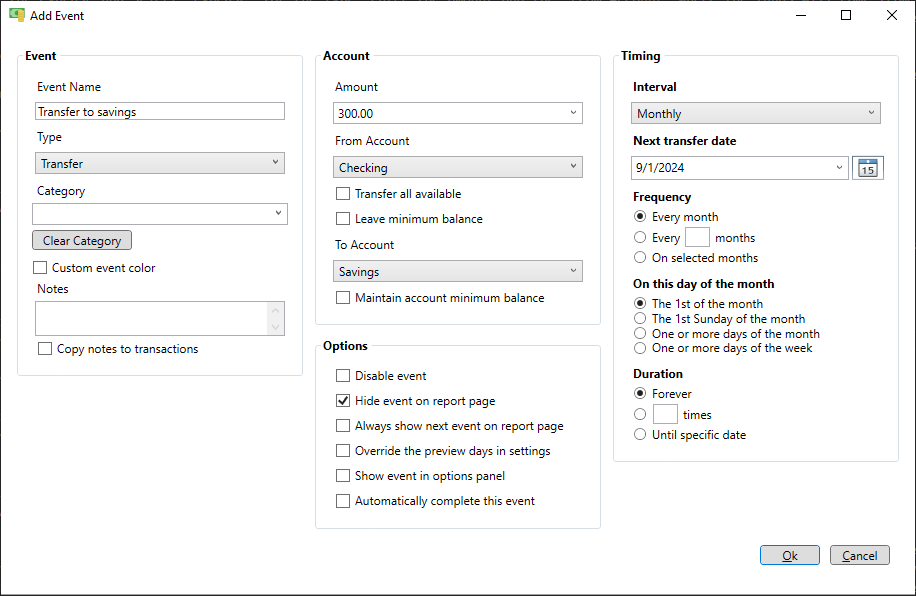This screenshot has height=596, width=916.
Task: Enable Always show next event on report page
Action: coord(343,425)
